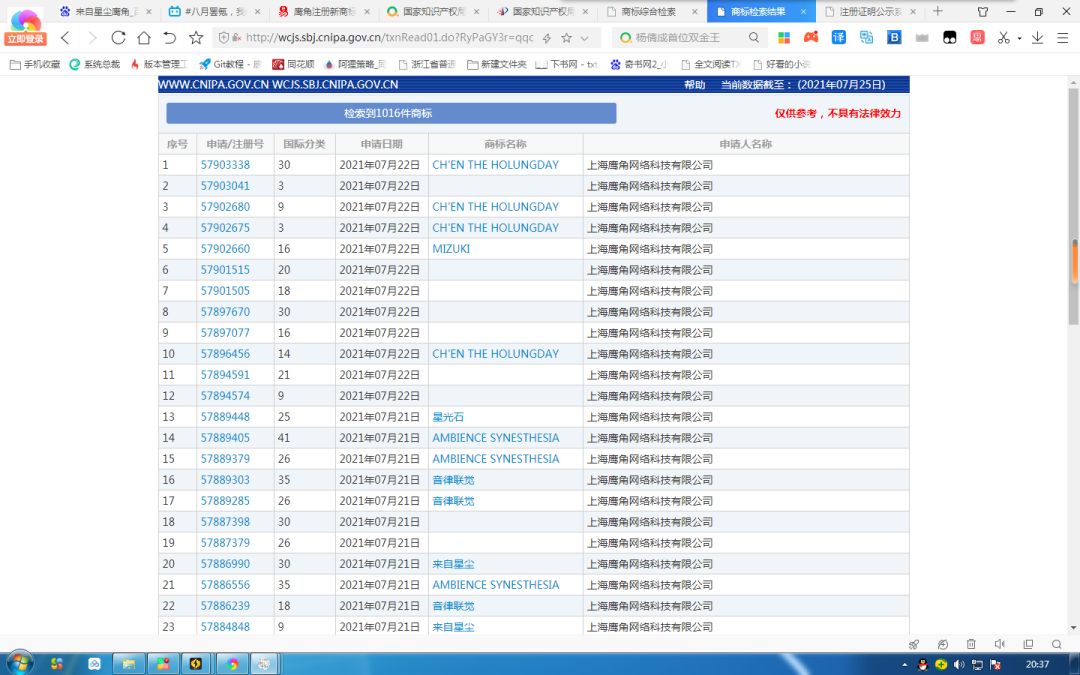This screenshot has width=1080, height=675.
Task: Go back using the browser back arrow
Action: coord(65,38)
